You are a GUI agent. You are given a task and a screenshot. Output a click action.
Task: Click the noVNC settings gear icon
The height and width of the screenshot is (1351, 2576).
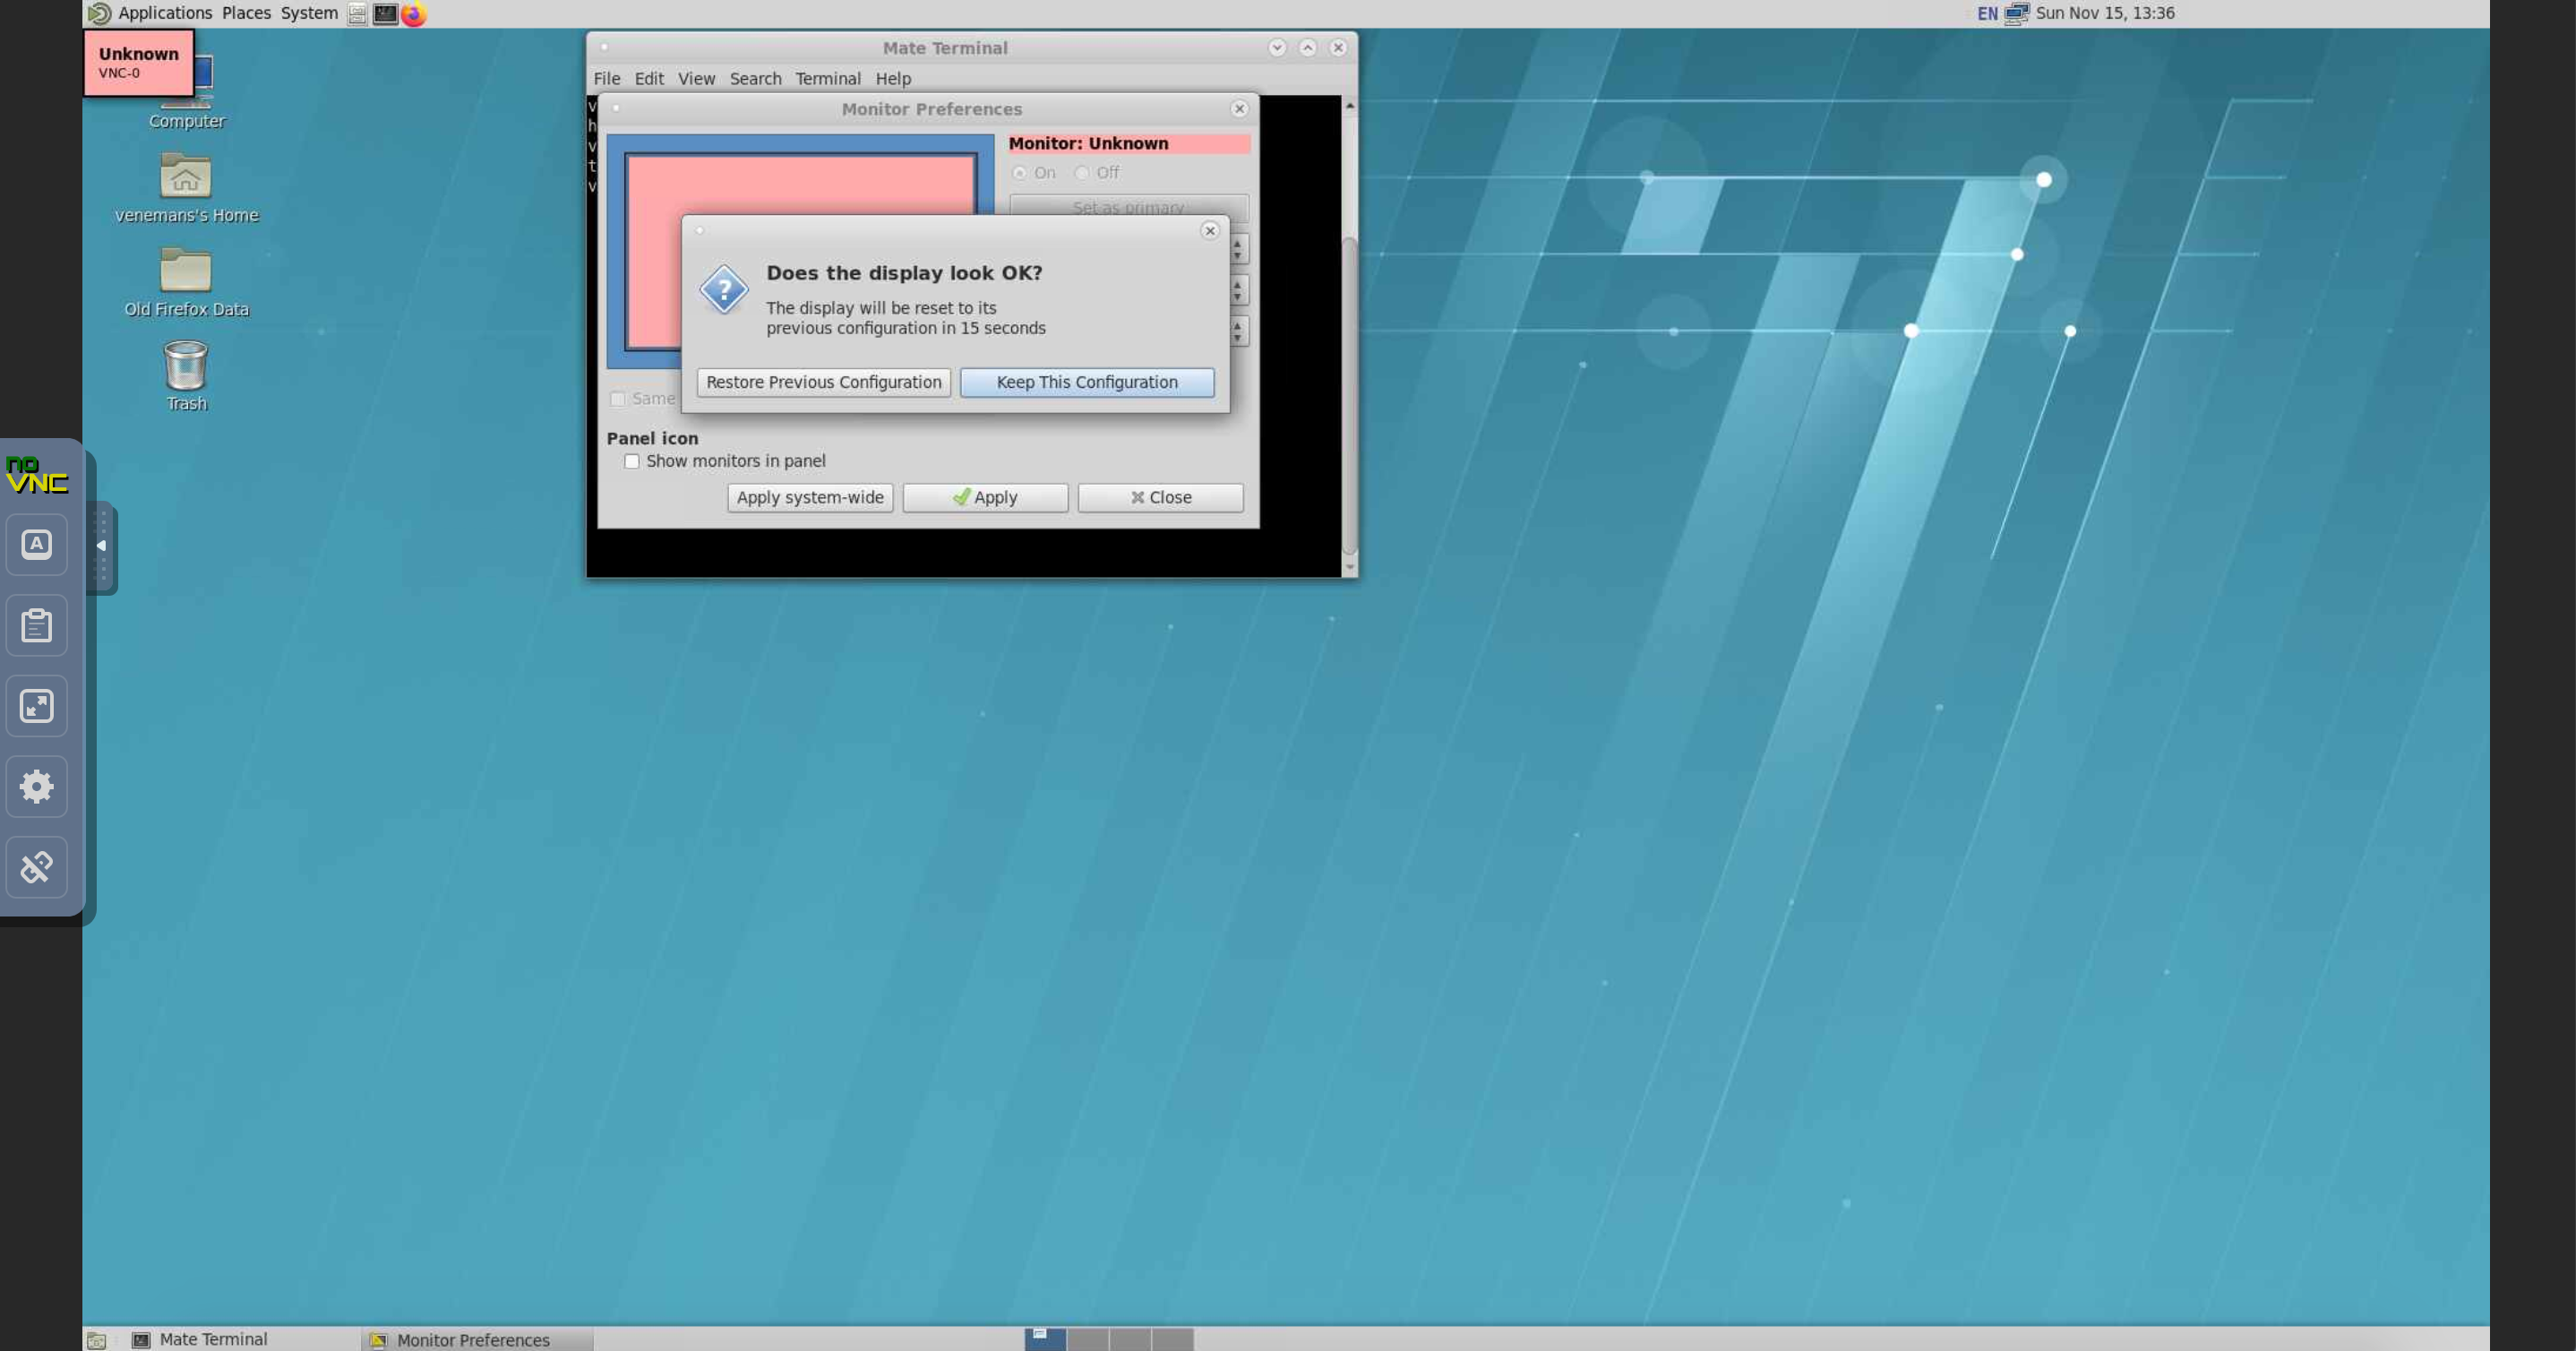point(37,786)
